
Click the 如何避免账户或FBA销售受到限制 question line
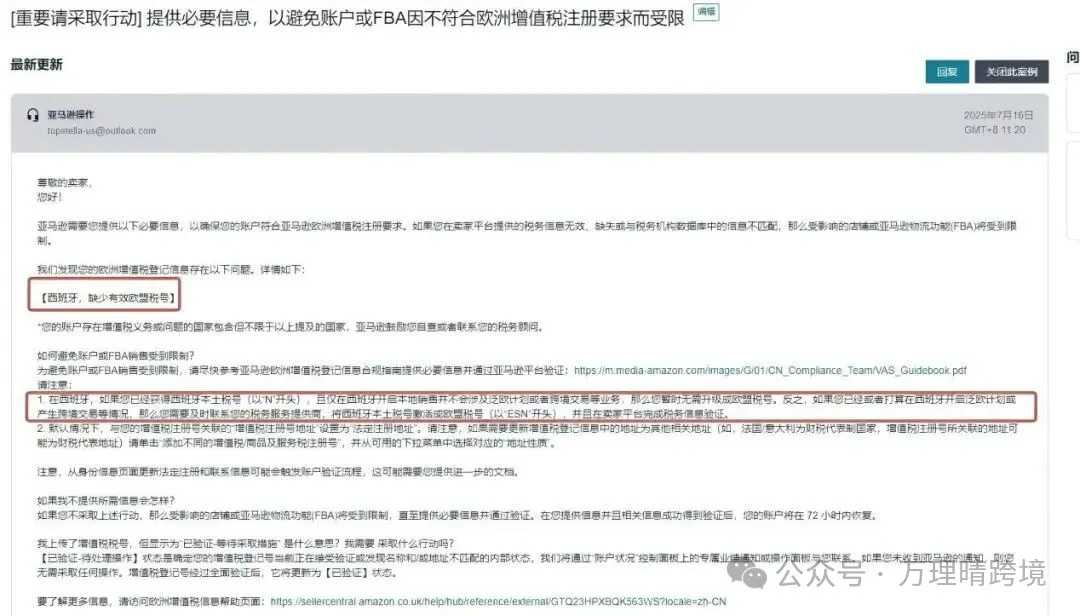click(x=116, y=356)
